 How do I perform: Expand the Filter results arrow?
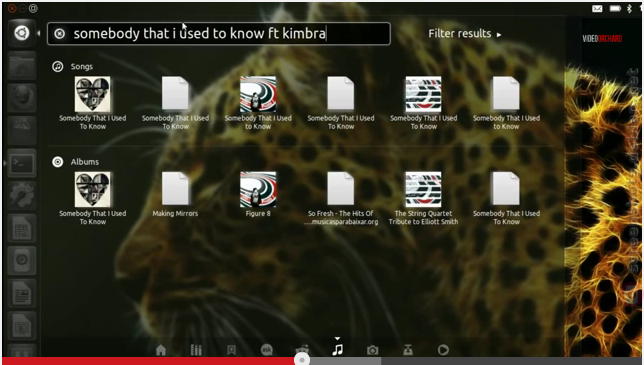point(499,34)
